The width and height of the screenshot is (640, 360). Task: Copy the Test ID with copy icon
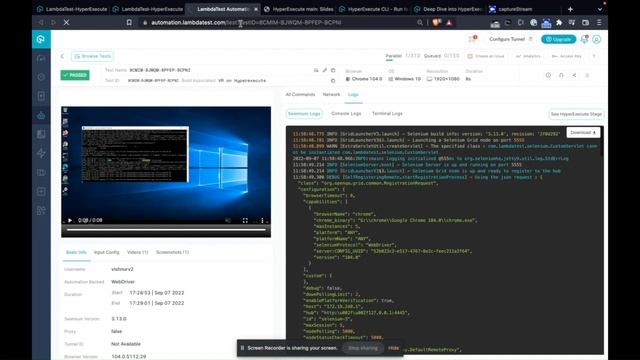click(333, 81)
